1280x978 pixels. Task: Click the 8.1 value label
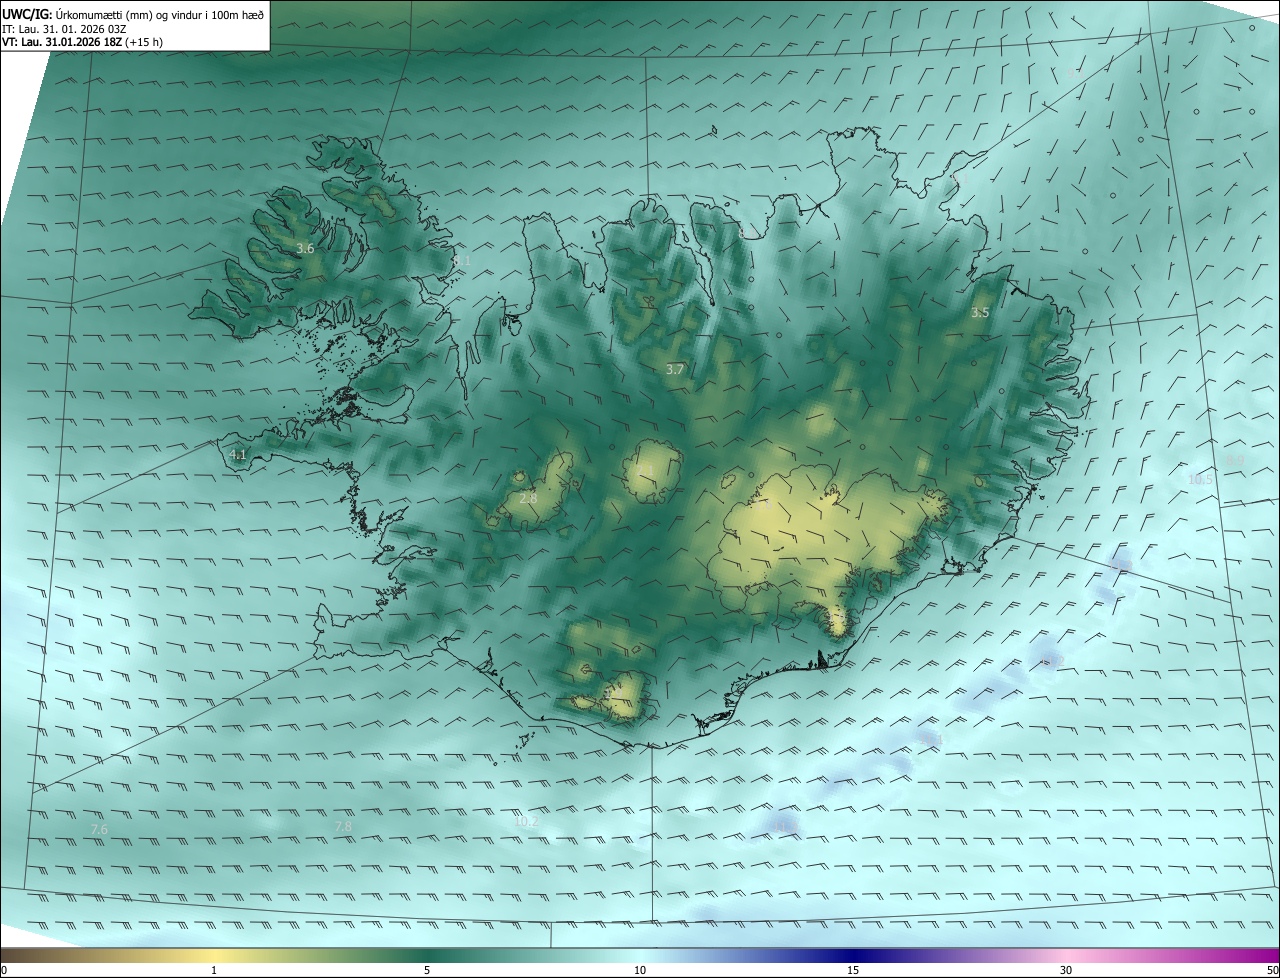tap(461, 261)
